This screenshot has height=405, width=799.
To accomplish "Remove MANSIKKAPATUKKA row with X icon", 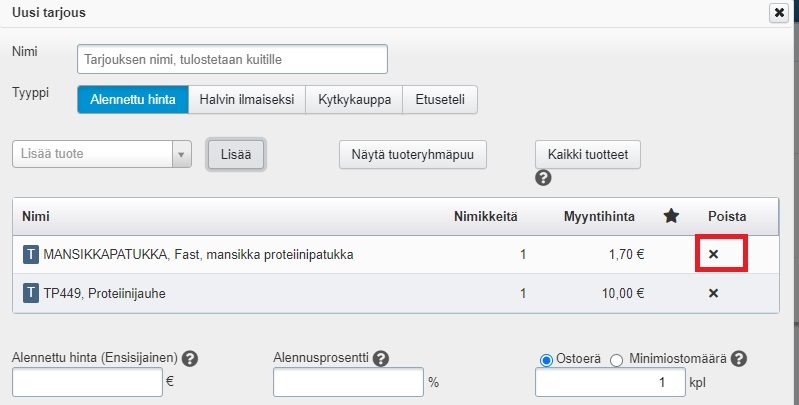I will (x=713, y=255).
